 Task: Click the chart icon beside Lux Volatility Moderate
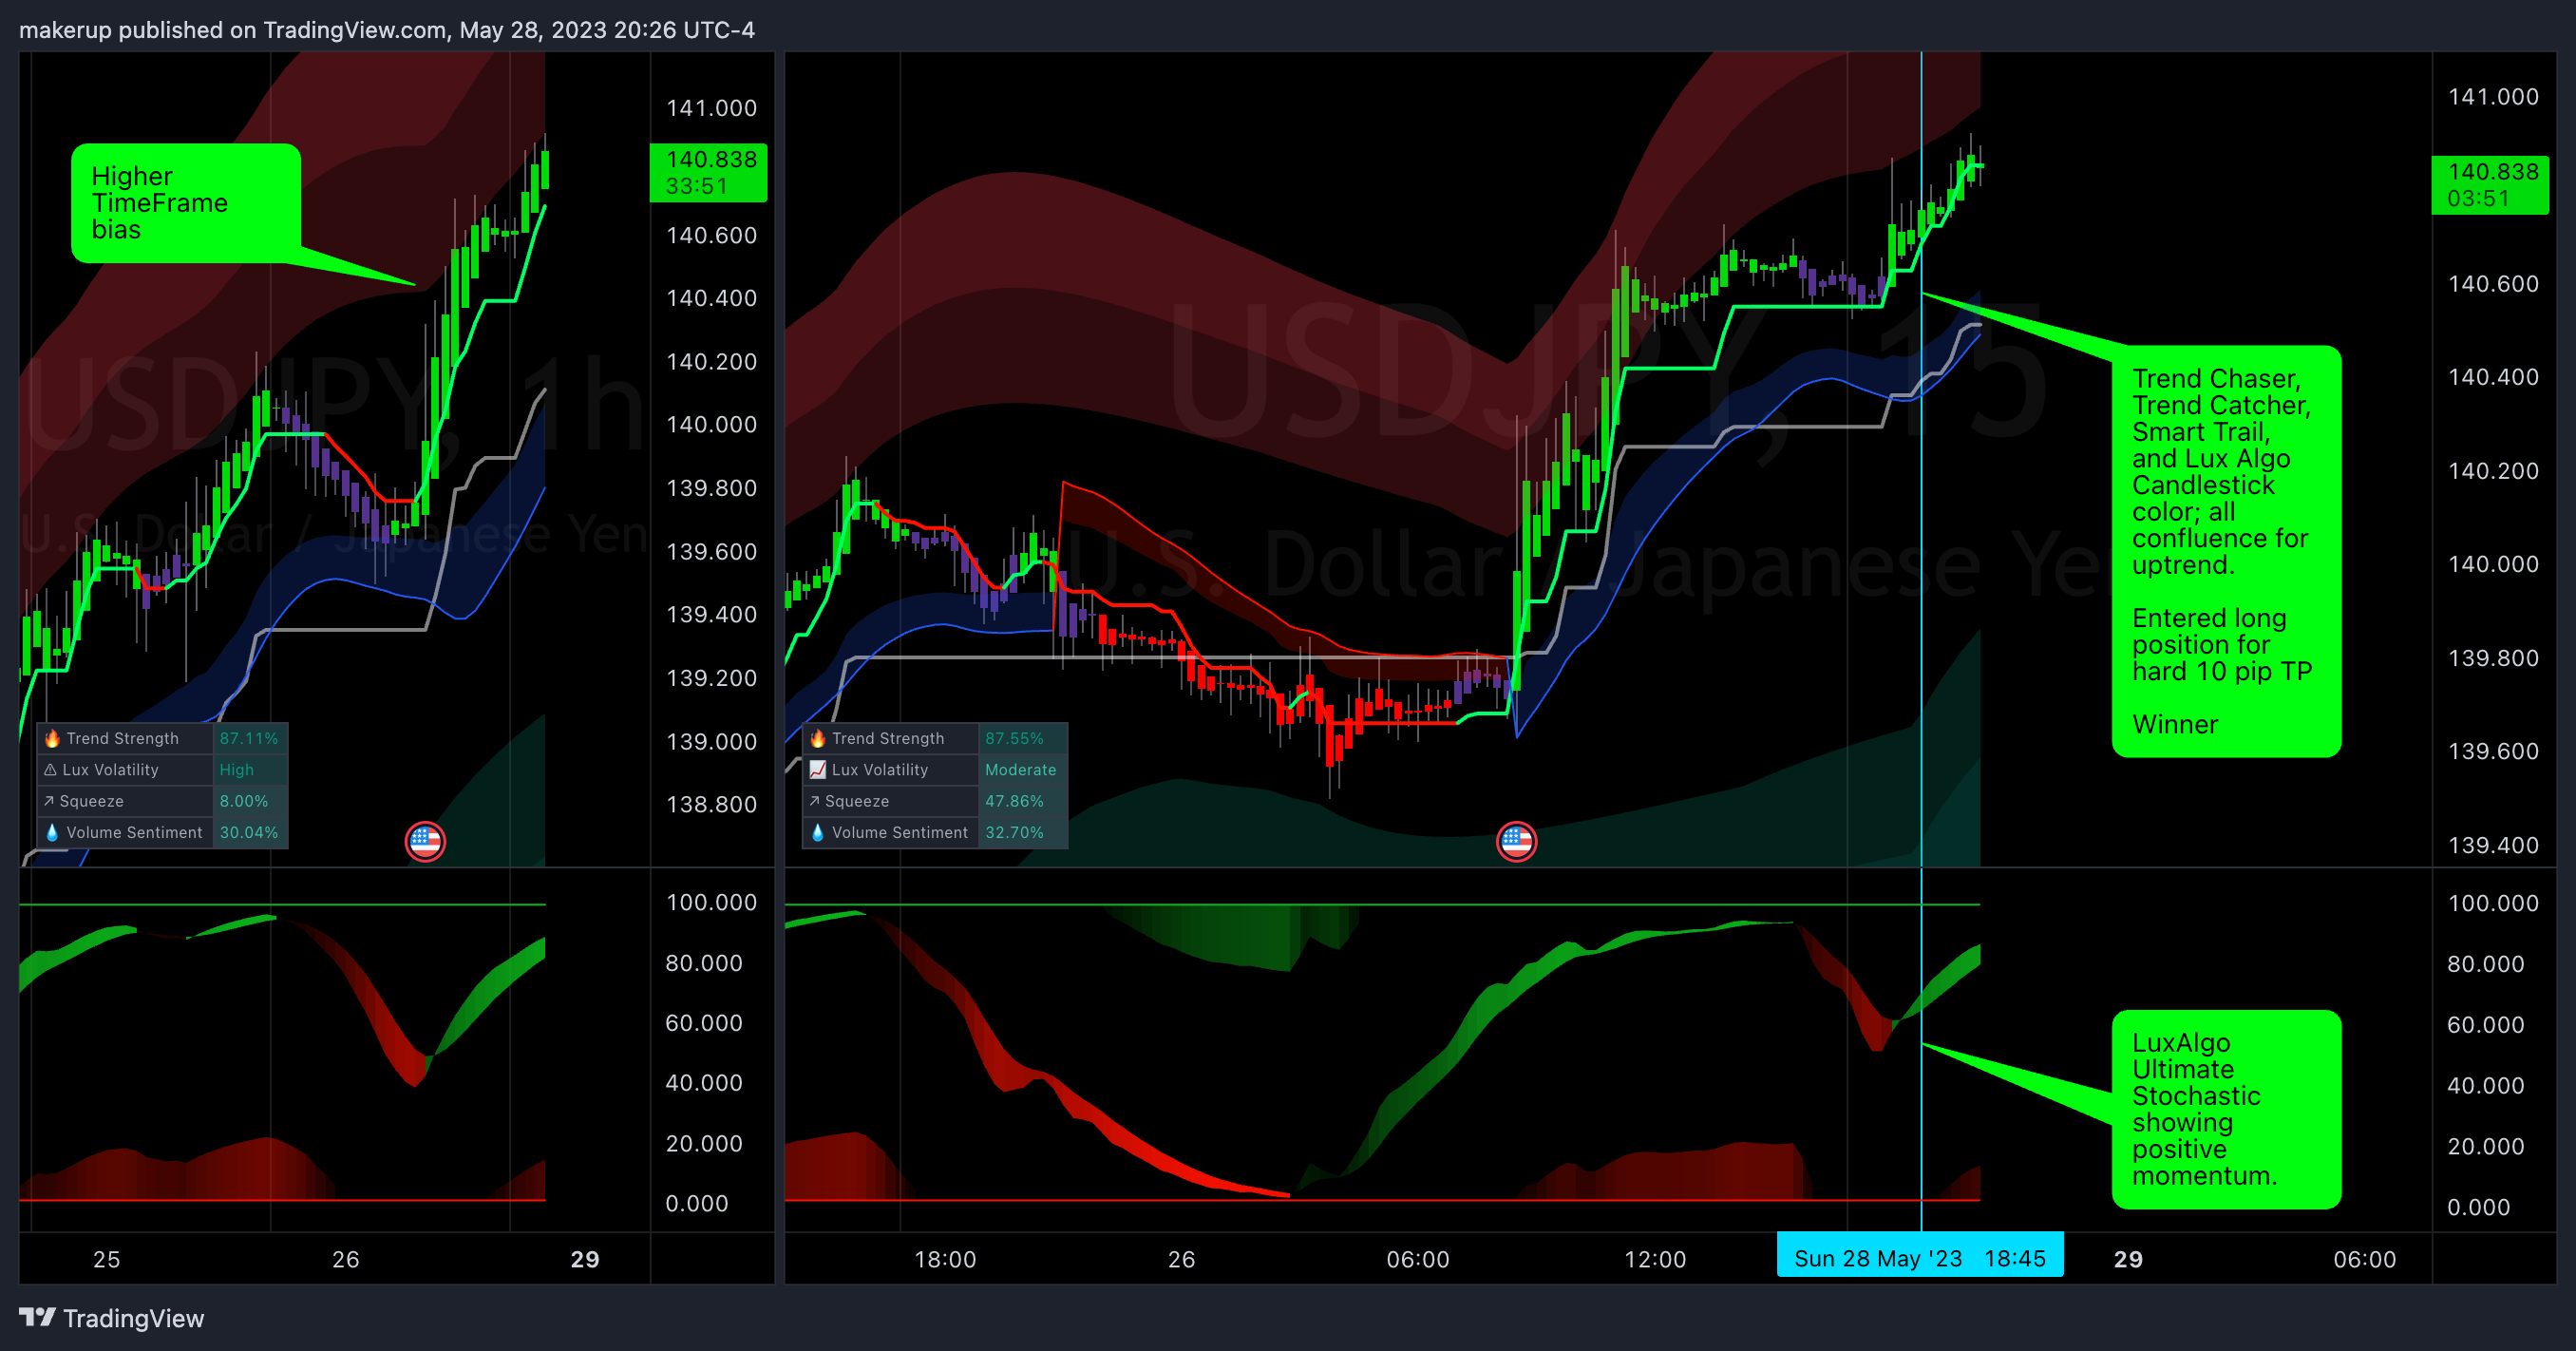click(x=817, y=770)
